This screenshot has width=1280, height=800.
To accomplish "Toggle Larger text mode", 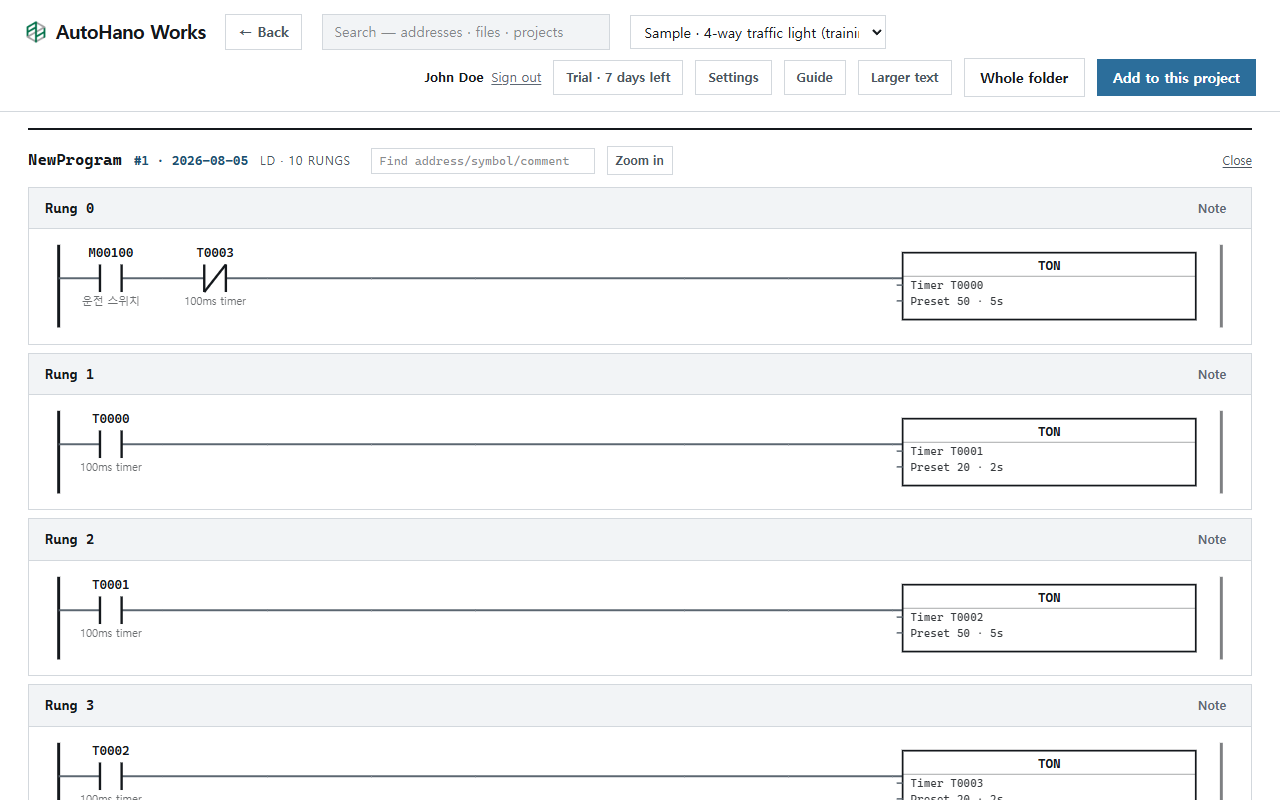I will [904, 78].
